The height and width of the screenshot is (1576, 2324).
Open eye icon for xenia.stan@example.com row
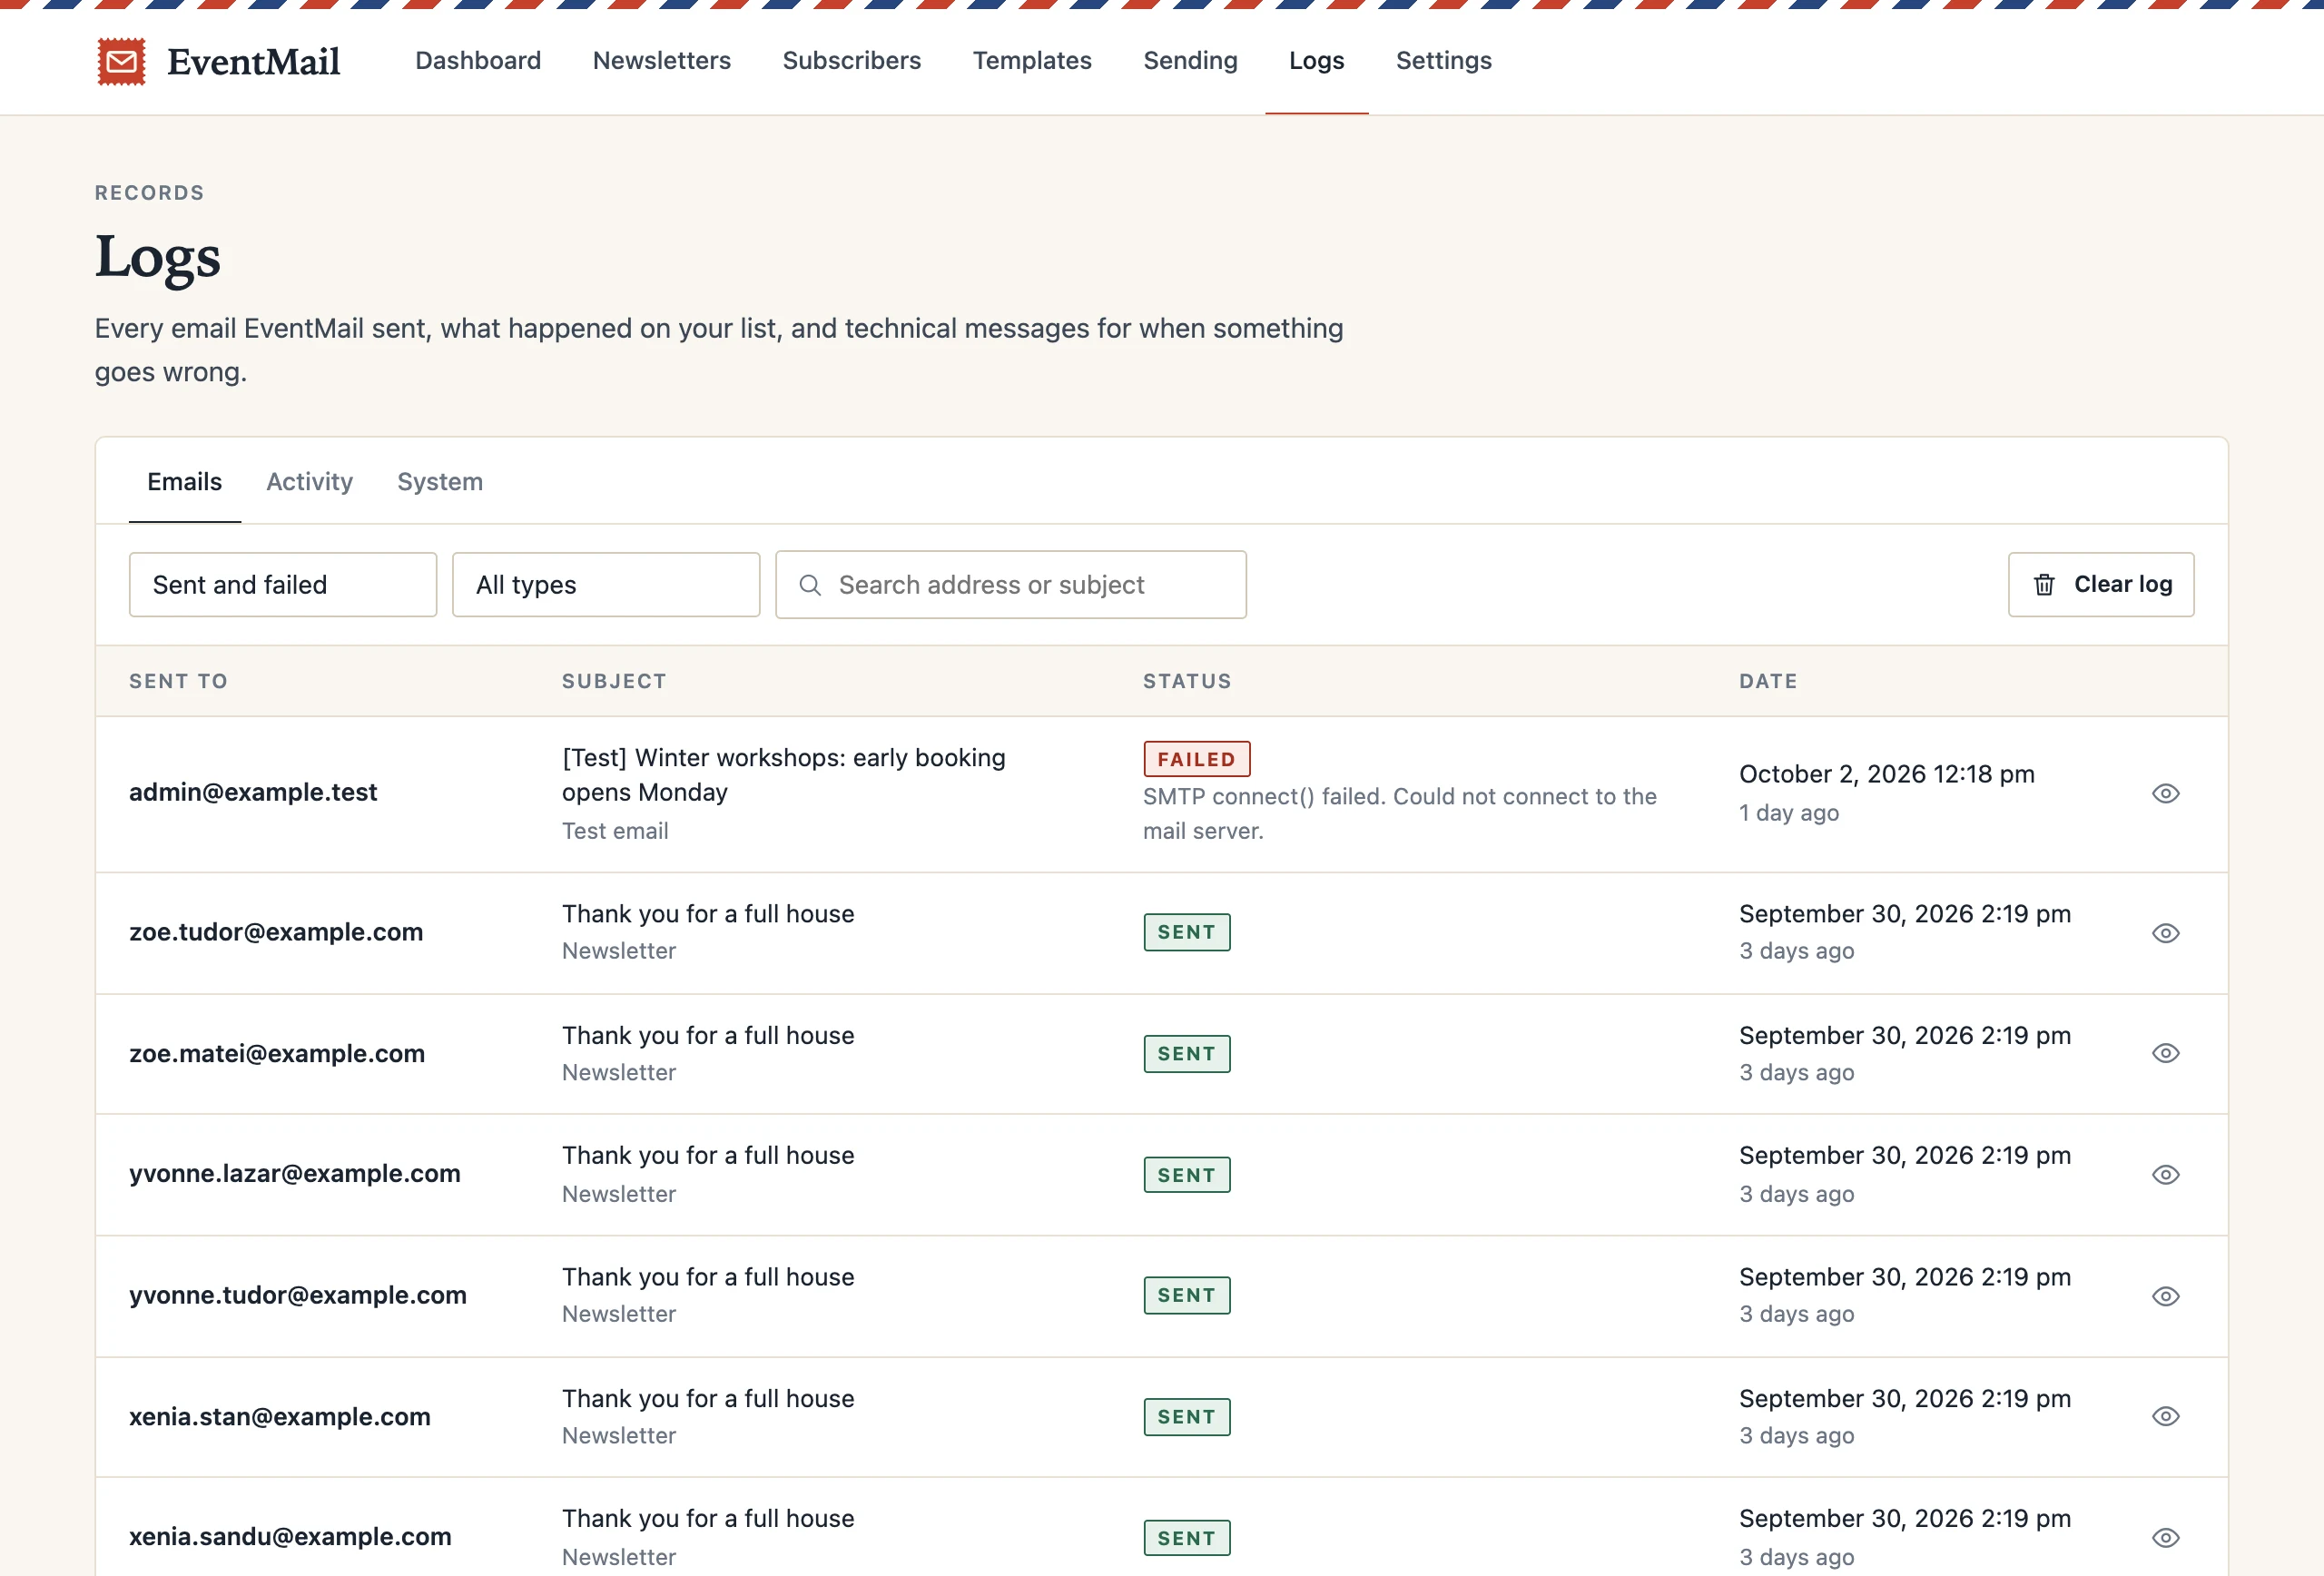pyautogui.click(x=2165, y=1416)
